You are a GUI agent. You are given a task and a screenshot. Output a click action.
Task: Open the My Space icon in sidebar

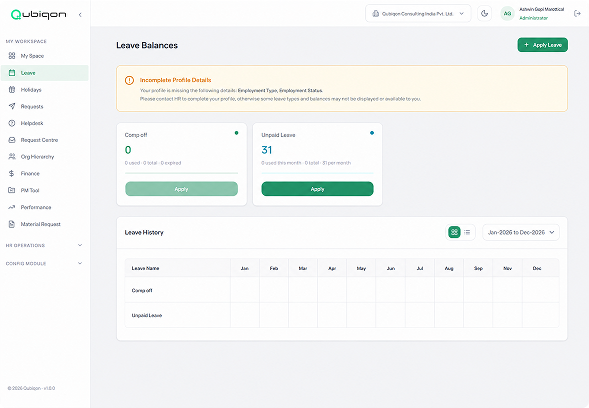point(12,56)
